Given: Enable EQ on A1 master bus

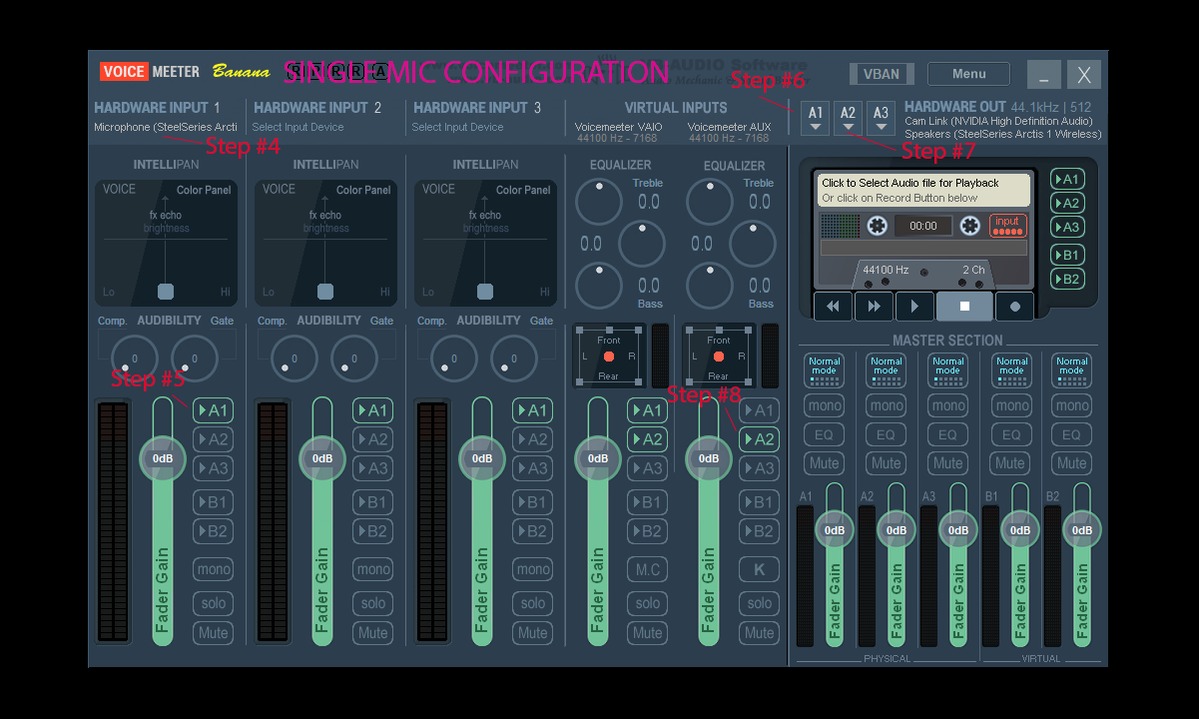Looking at the screenshot, I should (824, 434).
